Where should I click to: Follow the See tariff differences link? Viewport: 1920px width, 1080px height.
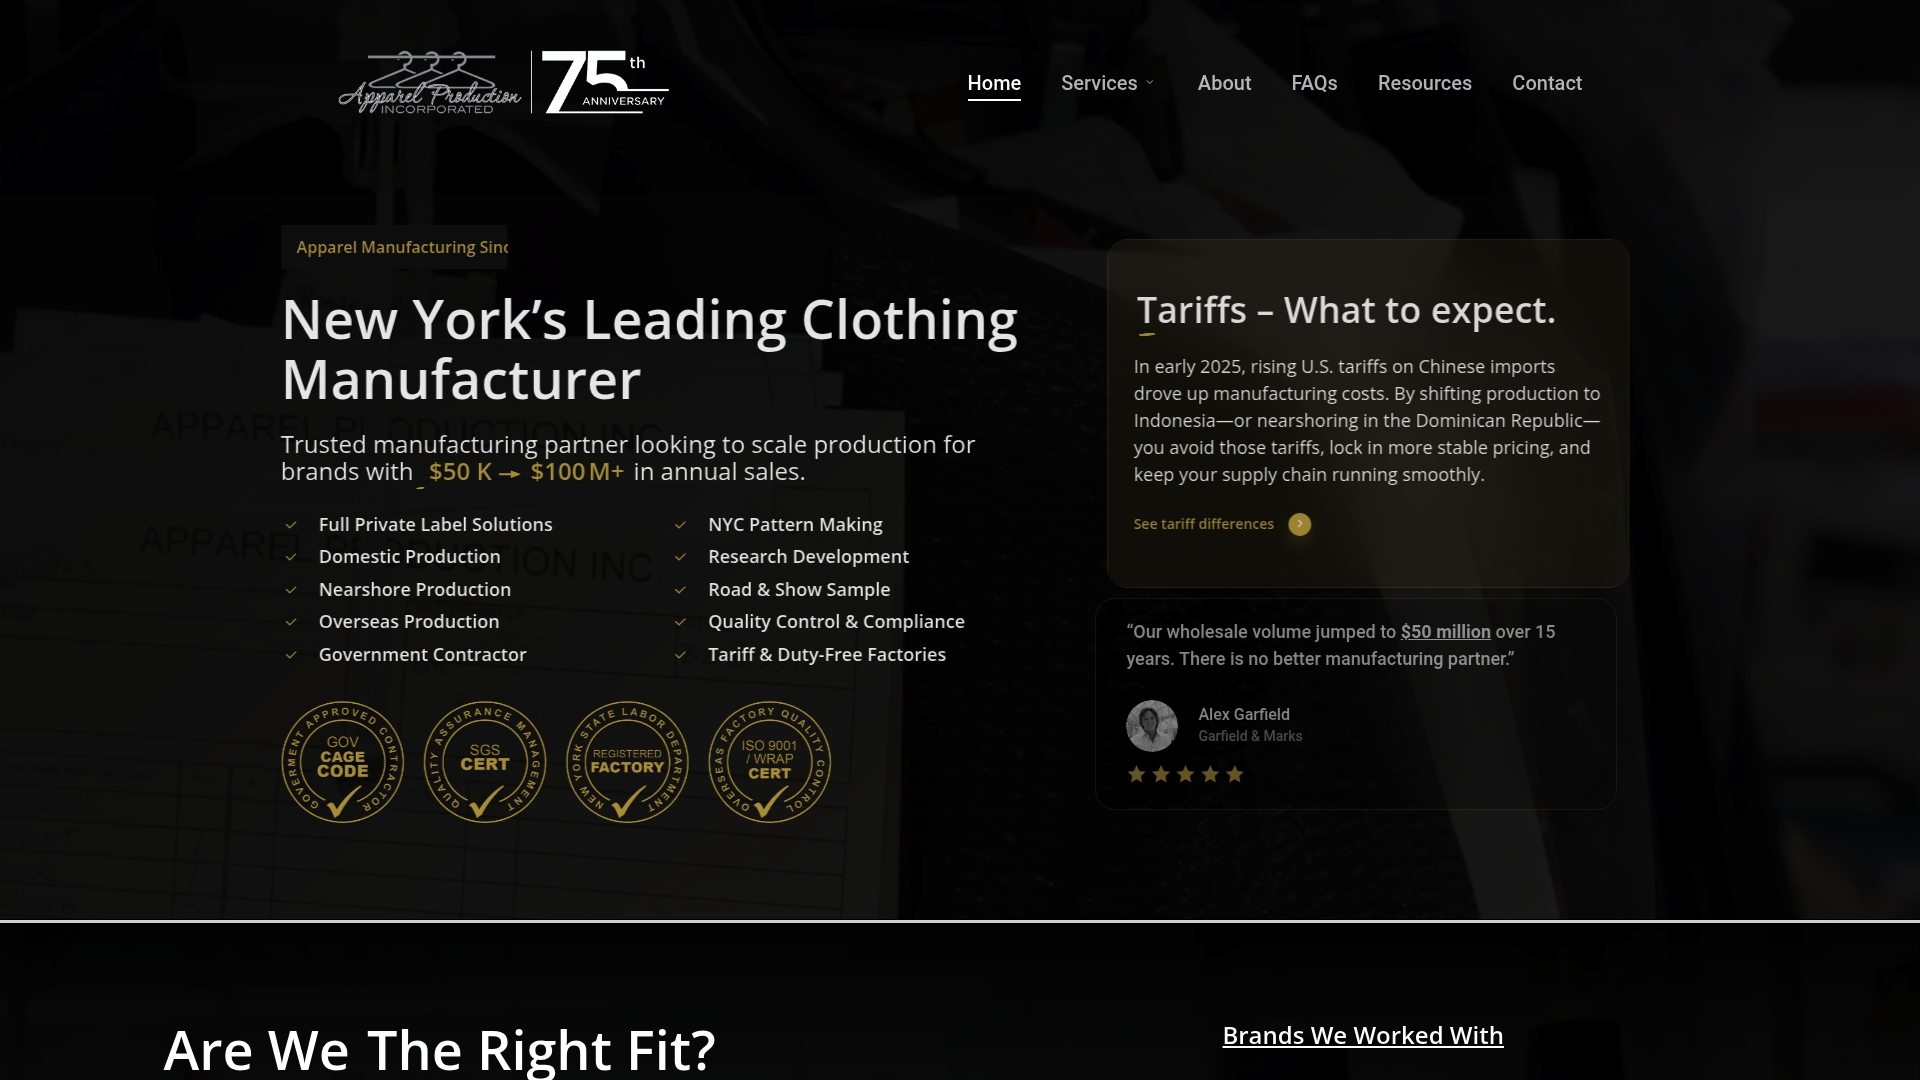click(x=1203, y=524)
